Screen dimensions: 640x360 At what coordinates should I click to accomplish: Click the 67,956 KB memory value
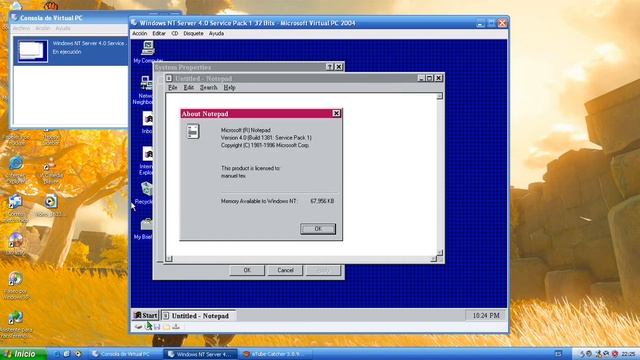322,201
